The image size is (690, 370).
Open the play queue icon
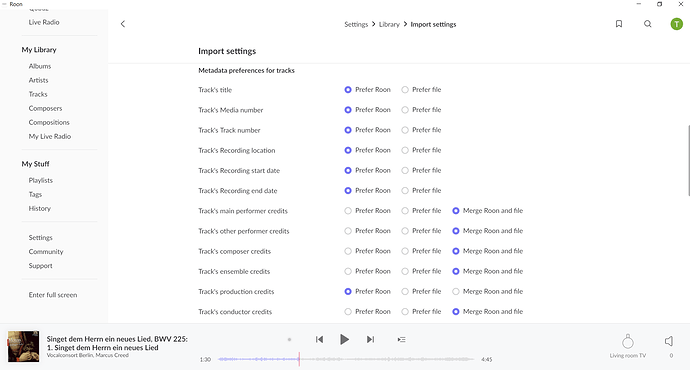(x=401, y=340)
